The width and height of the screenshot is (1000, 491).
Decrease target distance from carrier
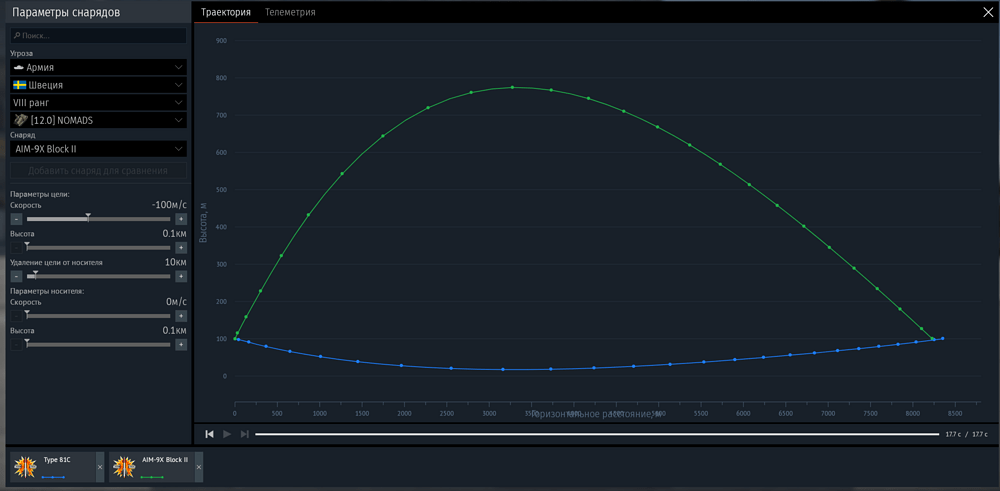click(17, 276)
